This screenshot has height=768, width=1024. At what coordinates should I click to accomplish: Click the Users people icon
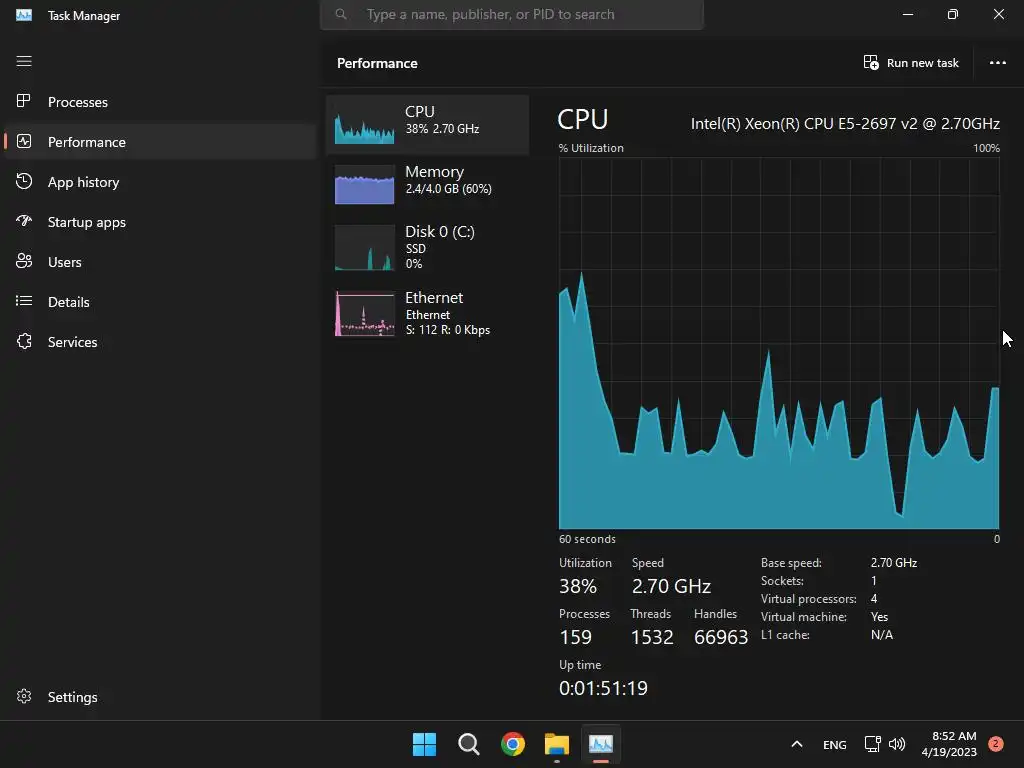tap(24, 261)
